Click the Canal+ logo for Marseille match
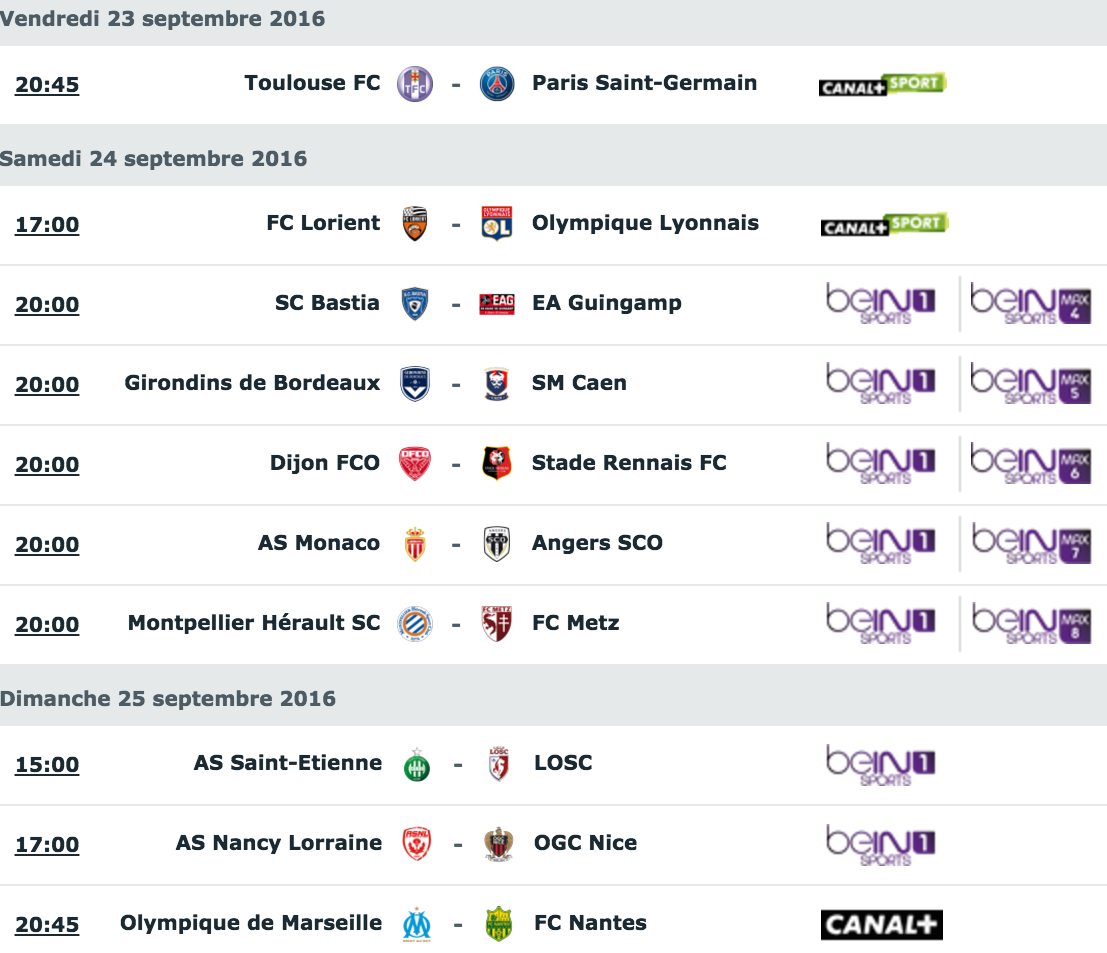 click(882, 925)
